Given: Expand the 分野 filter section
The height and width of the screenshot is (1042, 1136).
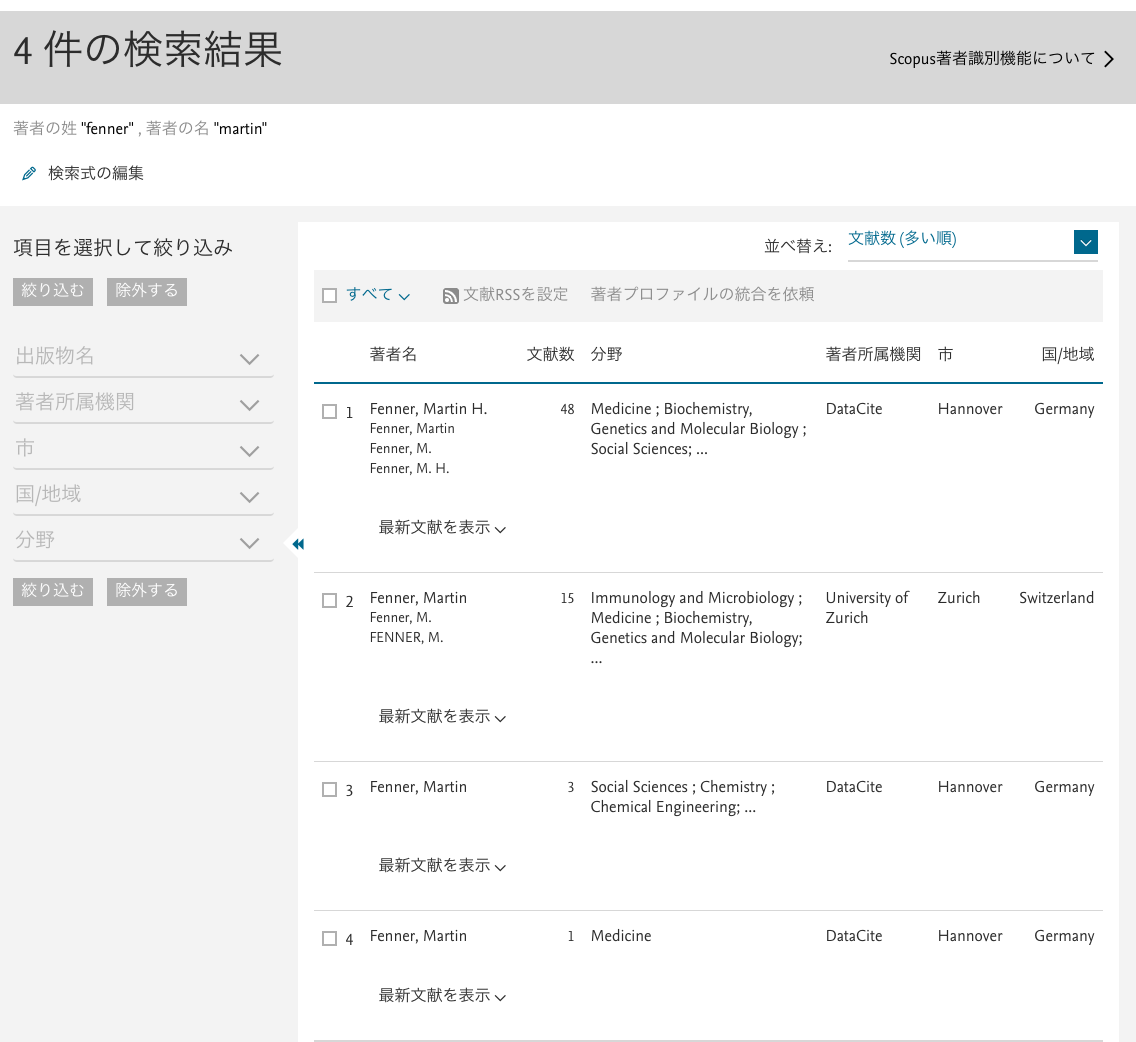Looking at the screenshot, I should pos(143,541).
